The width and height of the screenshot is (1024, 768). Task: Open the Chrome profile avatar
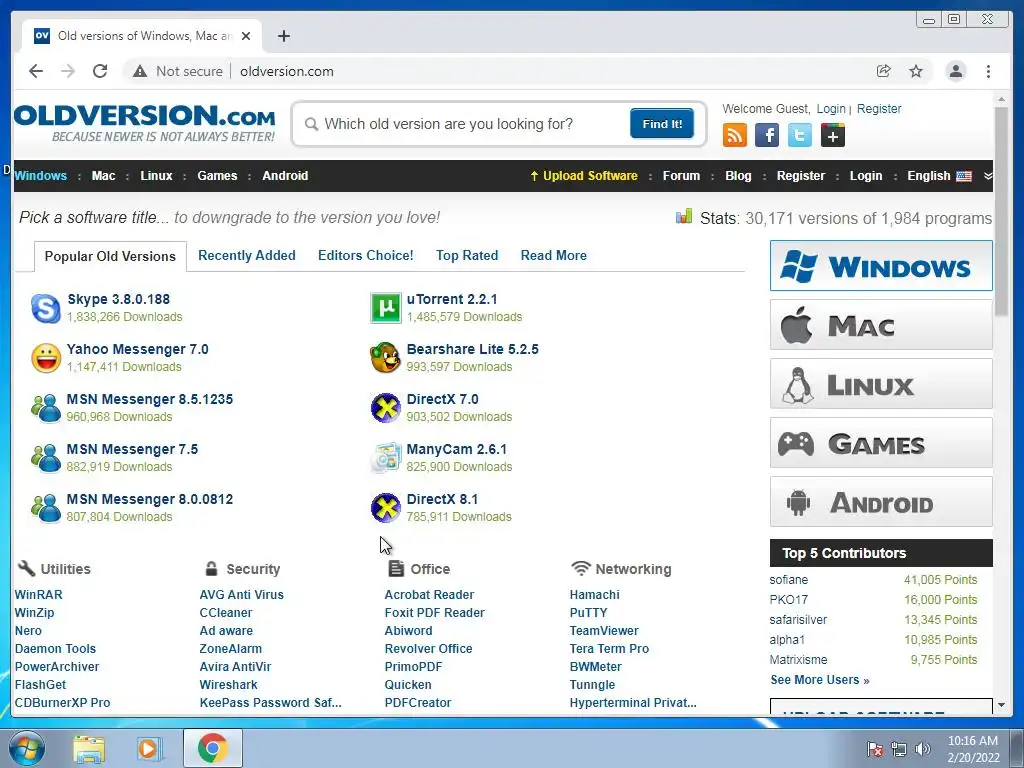[955, 71]
